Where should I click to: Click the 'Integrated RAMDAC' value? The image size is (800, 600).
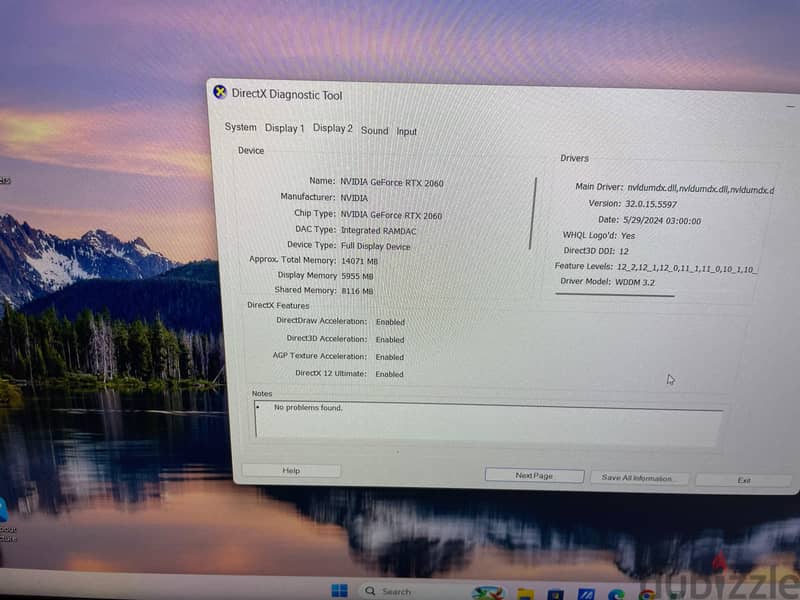coord(378,231)
